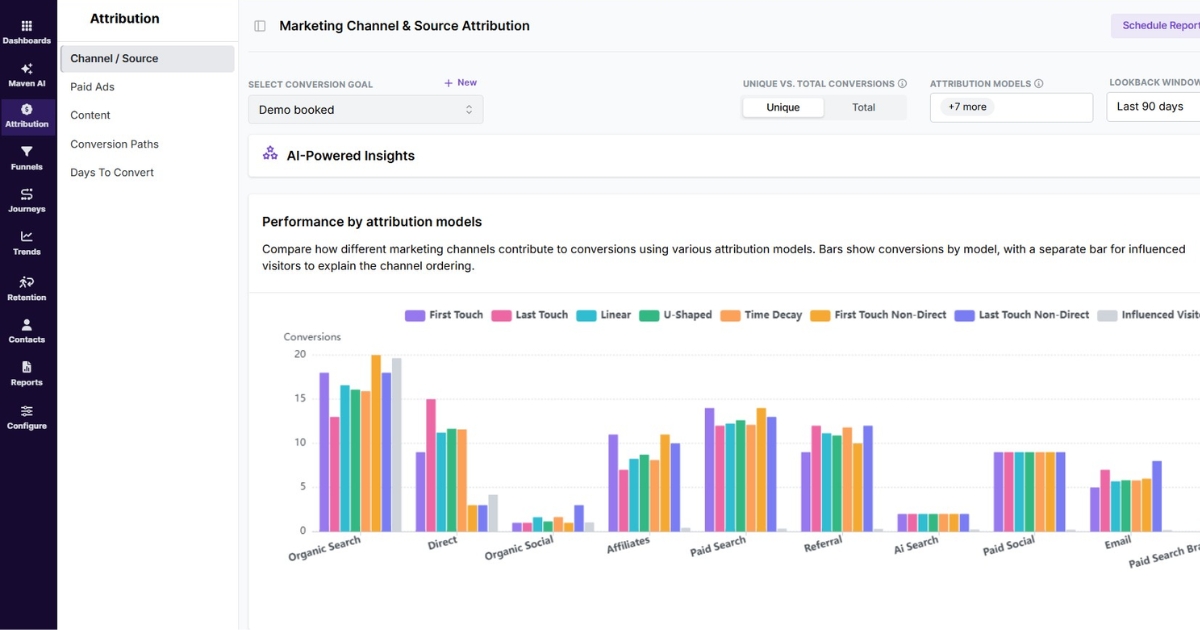The width and height of the screenshot is (1200, 630).
Task: Open Maven AI sparkle icon
Action: pyautogui.click(x=27, y=69)
